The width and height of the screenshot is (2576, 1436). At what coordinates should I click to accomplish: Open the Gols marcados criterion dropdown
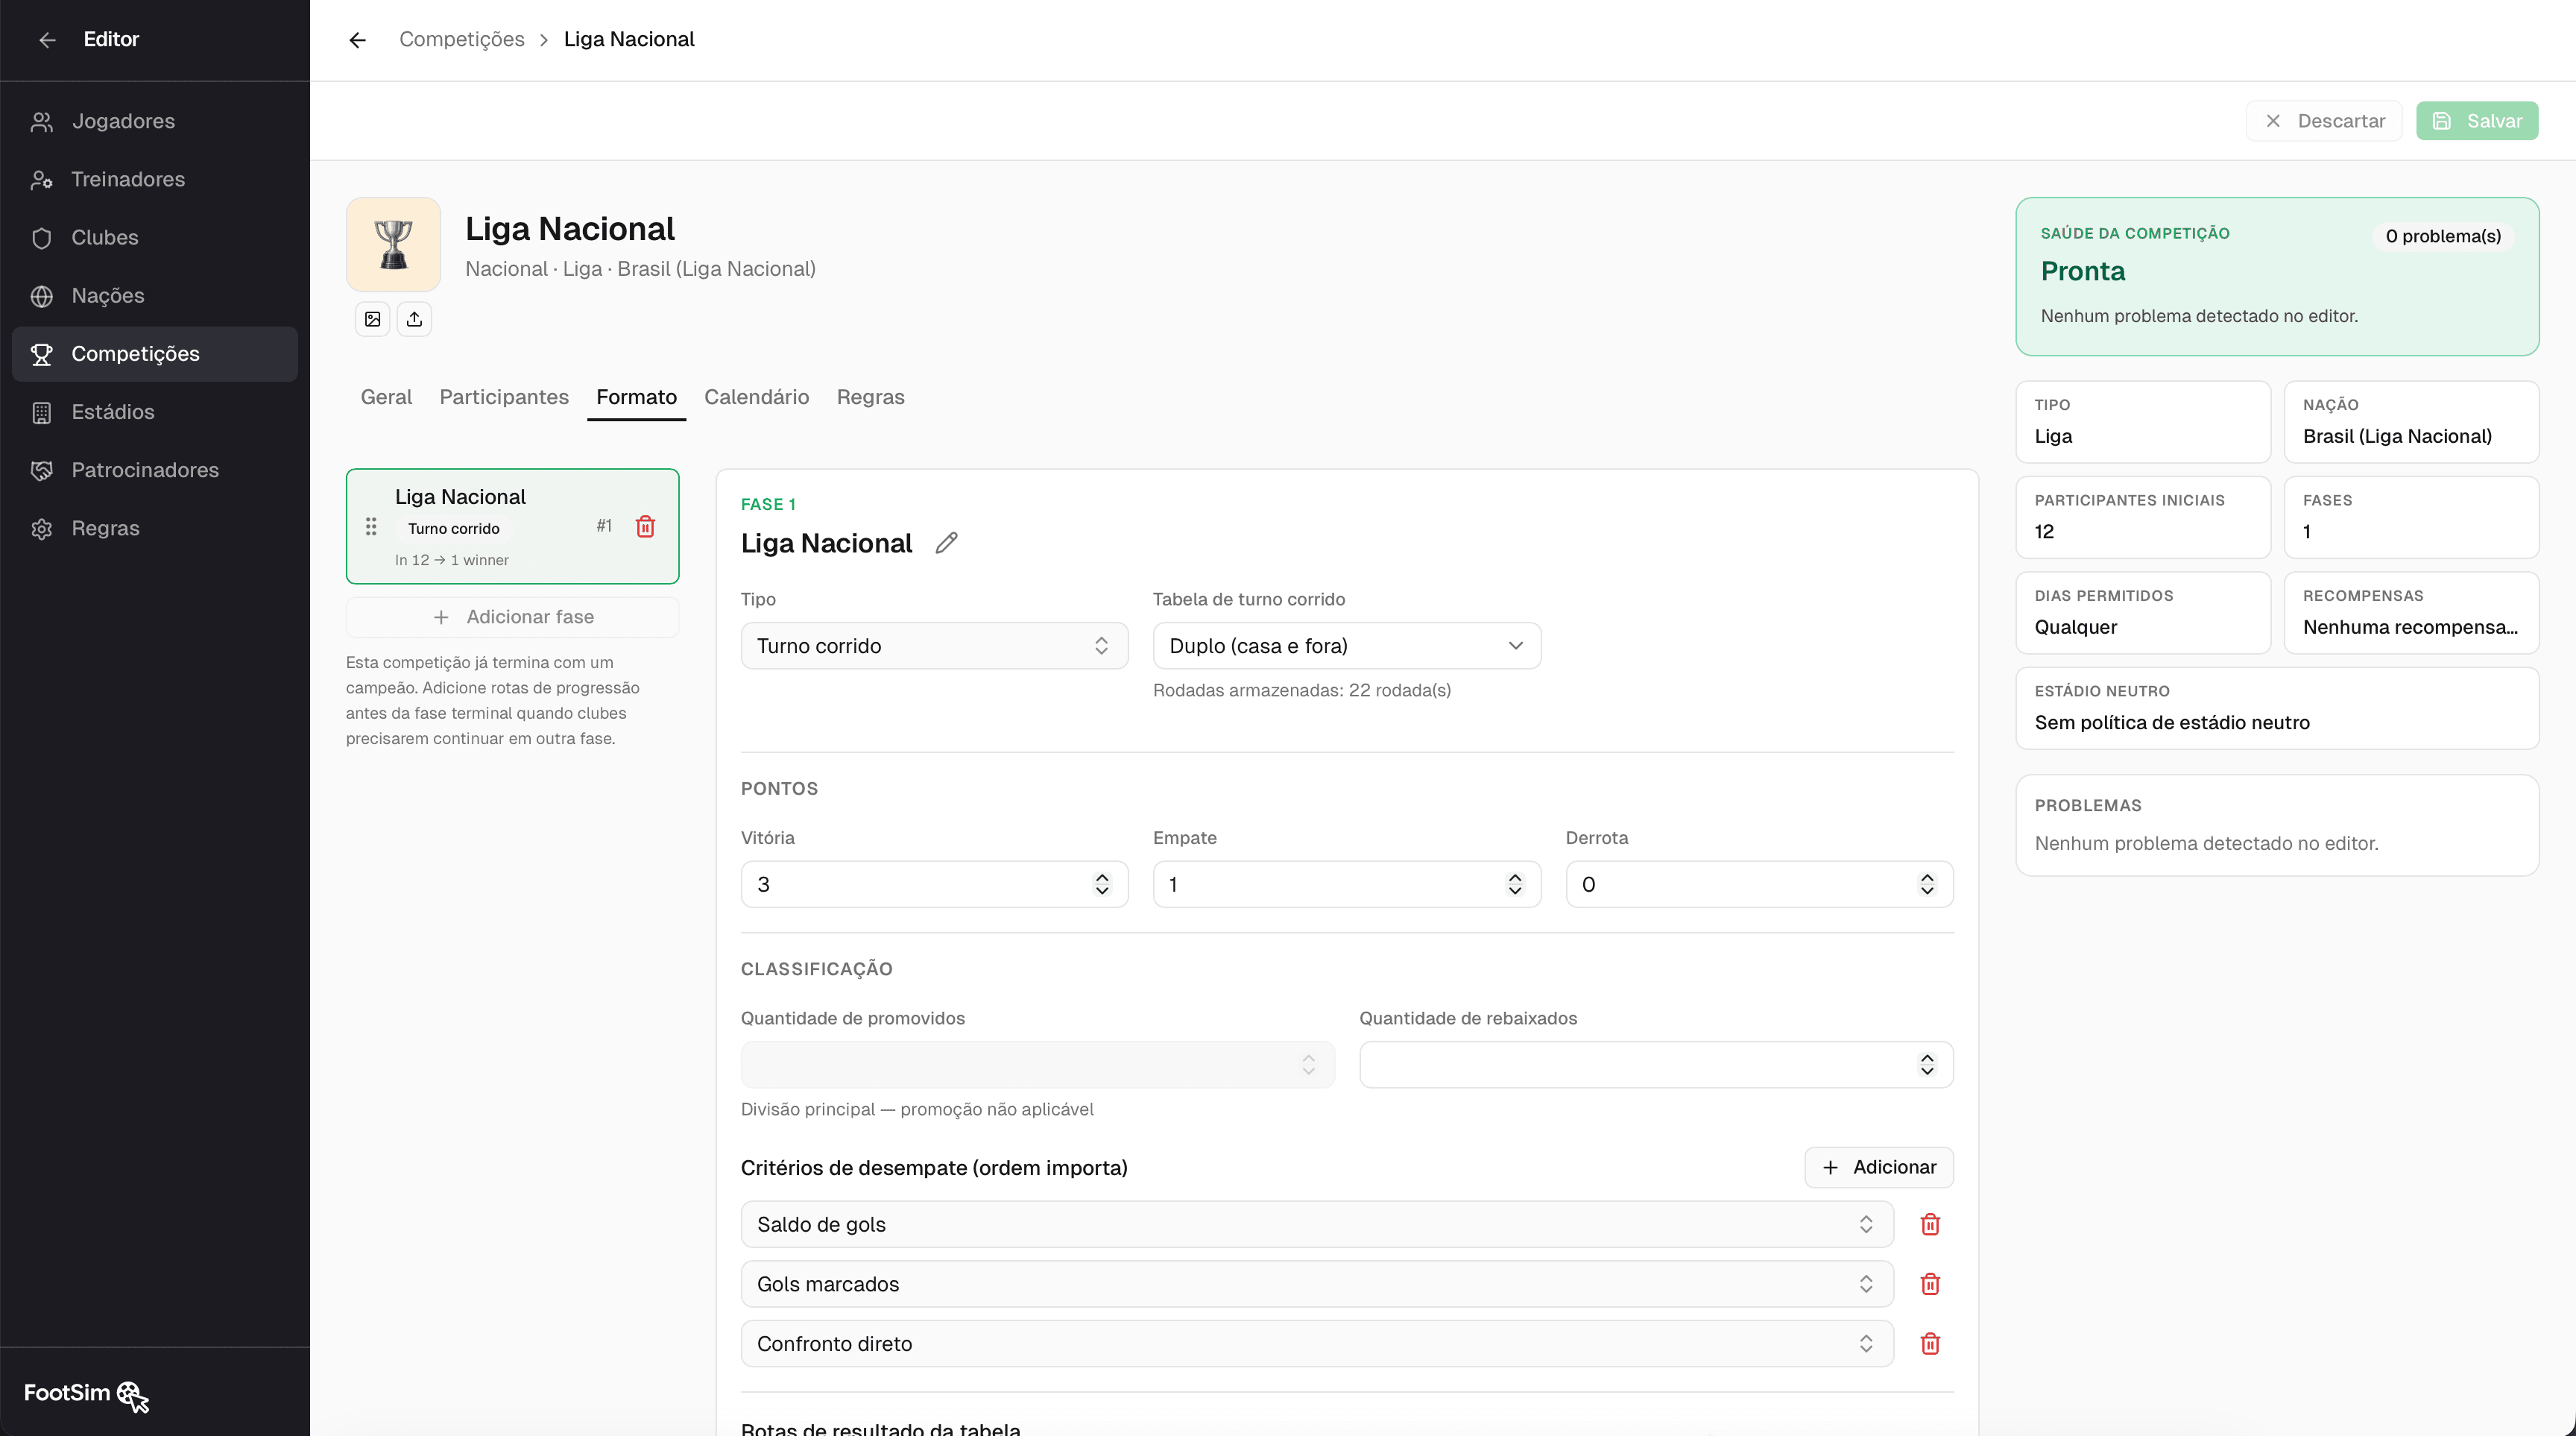[x=1317, y=1284]
